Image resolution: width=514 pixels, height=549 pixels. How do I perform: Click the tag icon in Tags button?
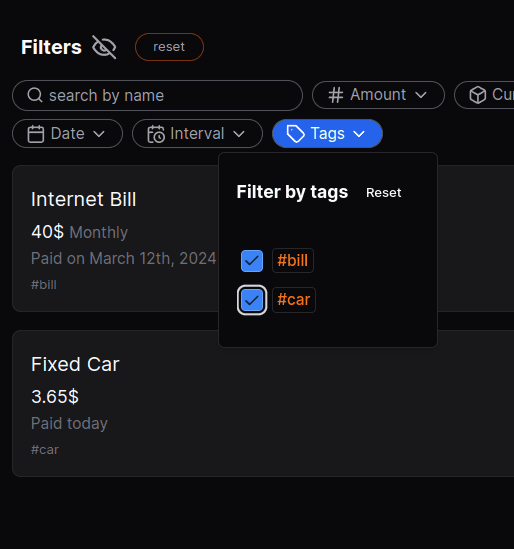[295, 134]
